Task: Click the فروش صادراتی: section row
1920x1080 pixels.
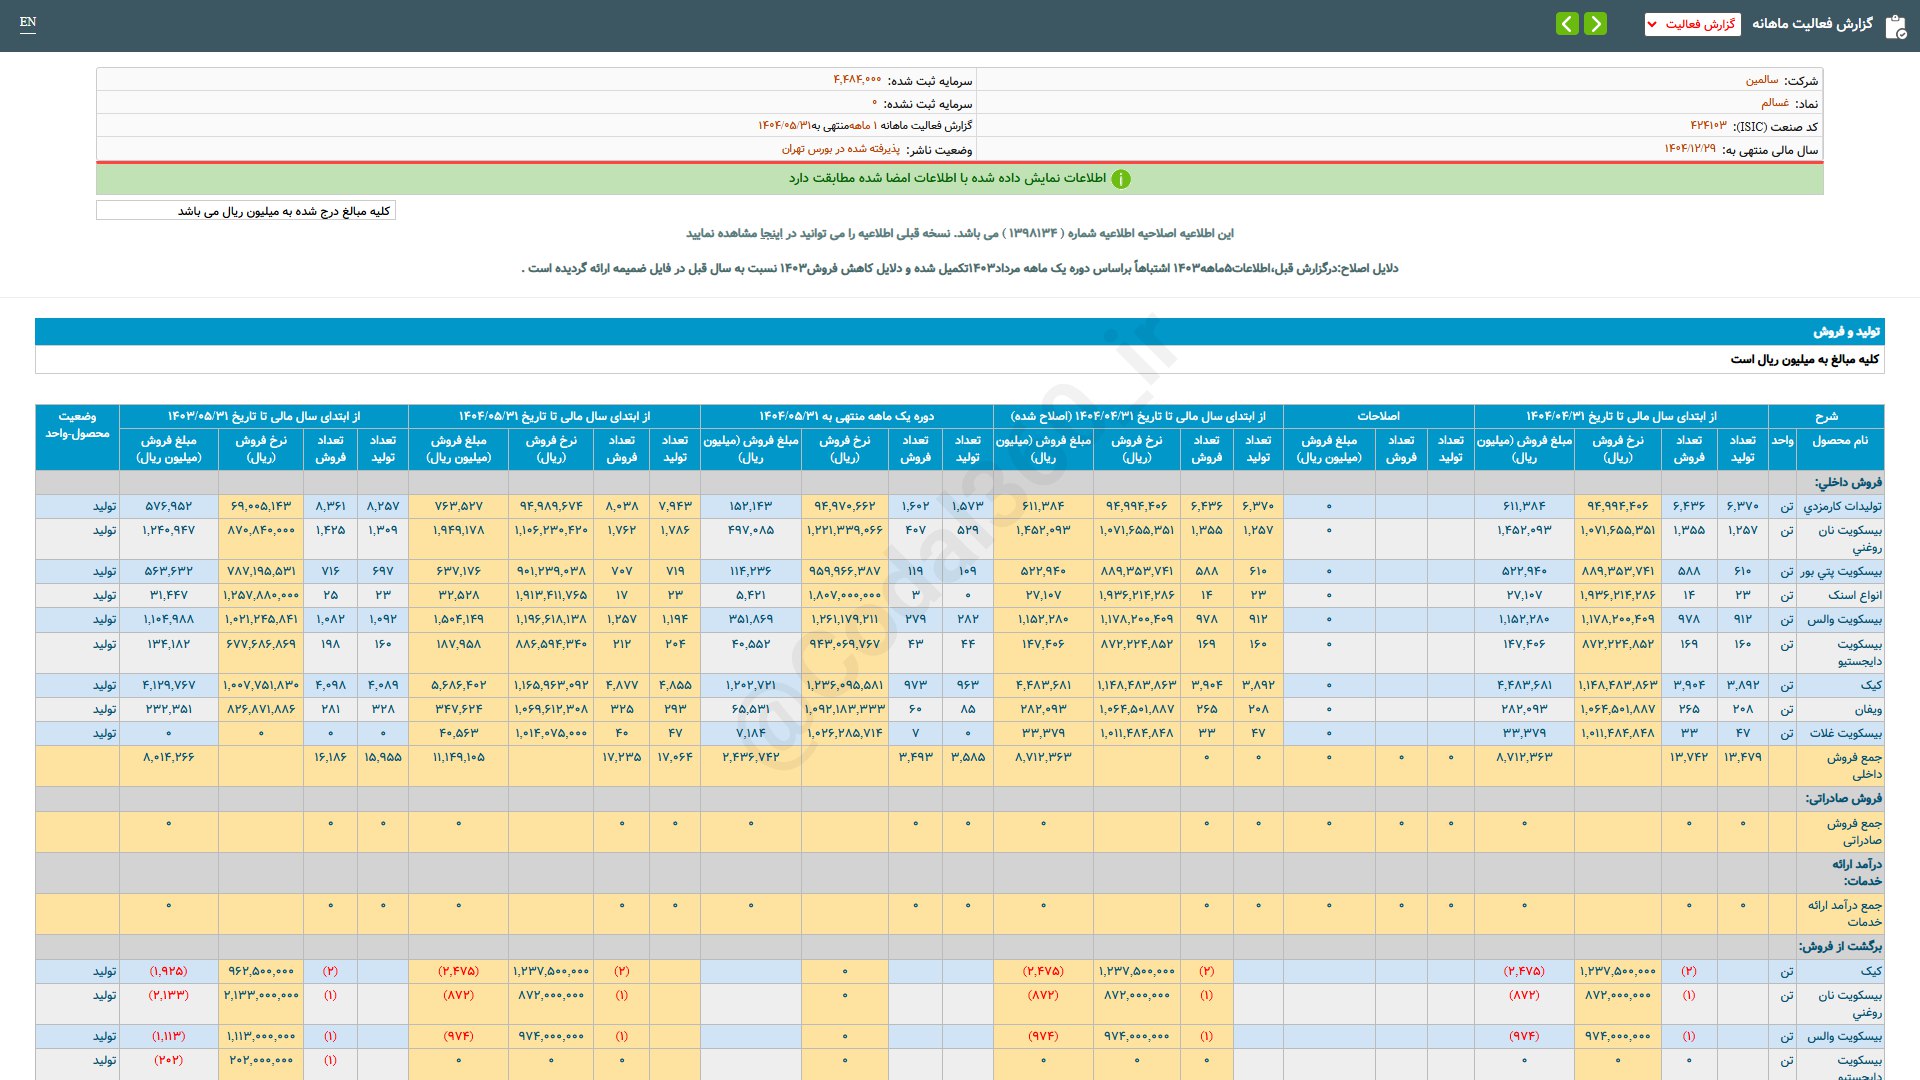Action: [960, 799]
